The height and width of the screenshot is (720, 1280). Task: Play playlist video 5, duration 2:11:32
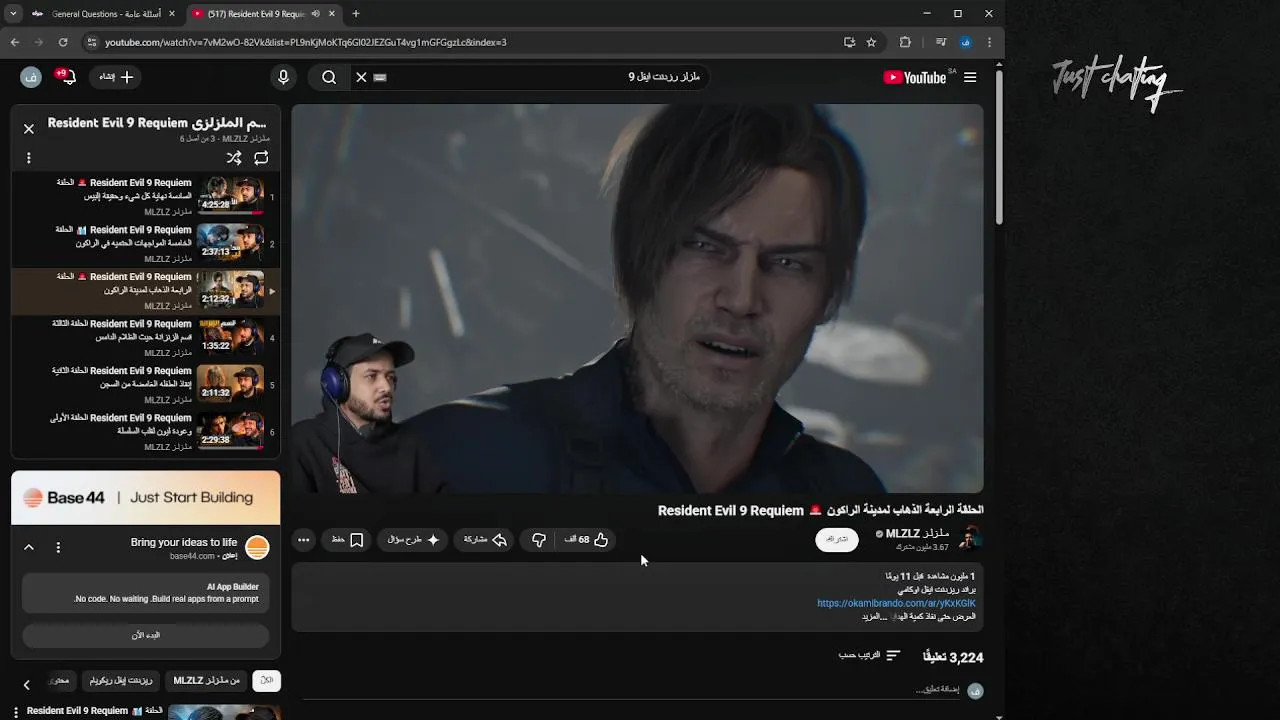[x=146, y=385]
